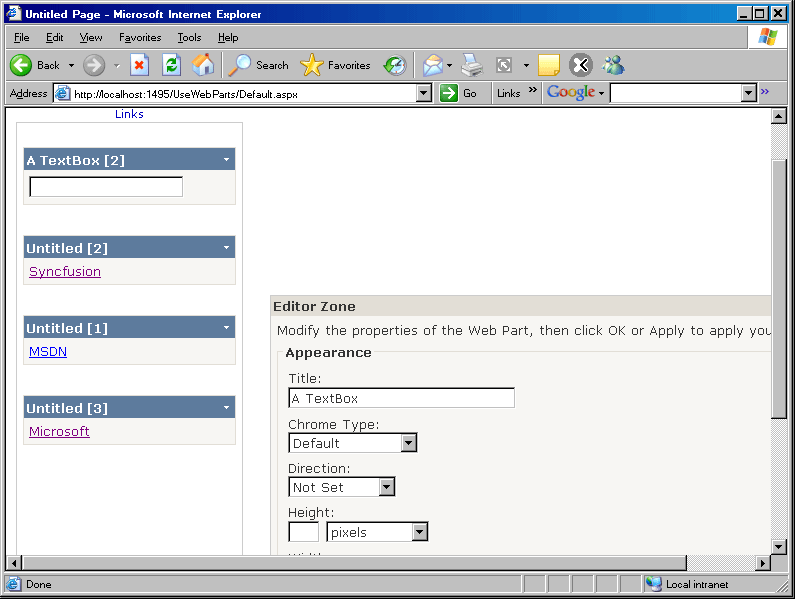This screenshot has height=599, width=795.
Task: Go to the Home page icon
Action: click(203, 65)
